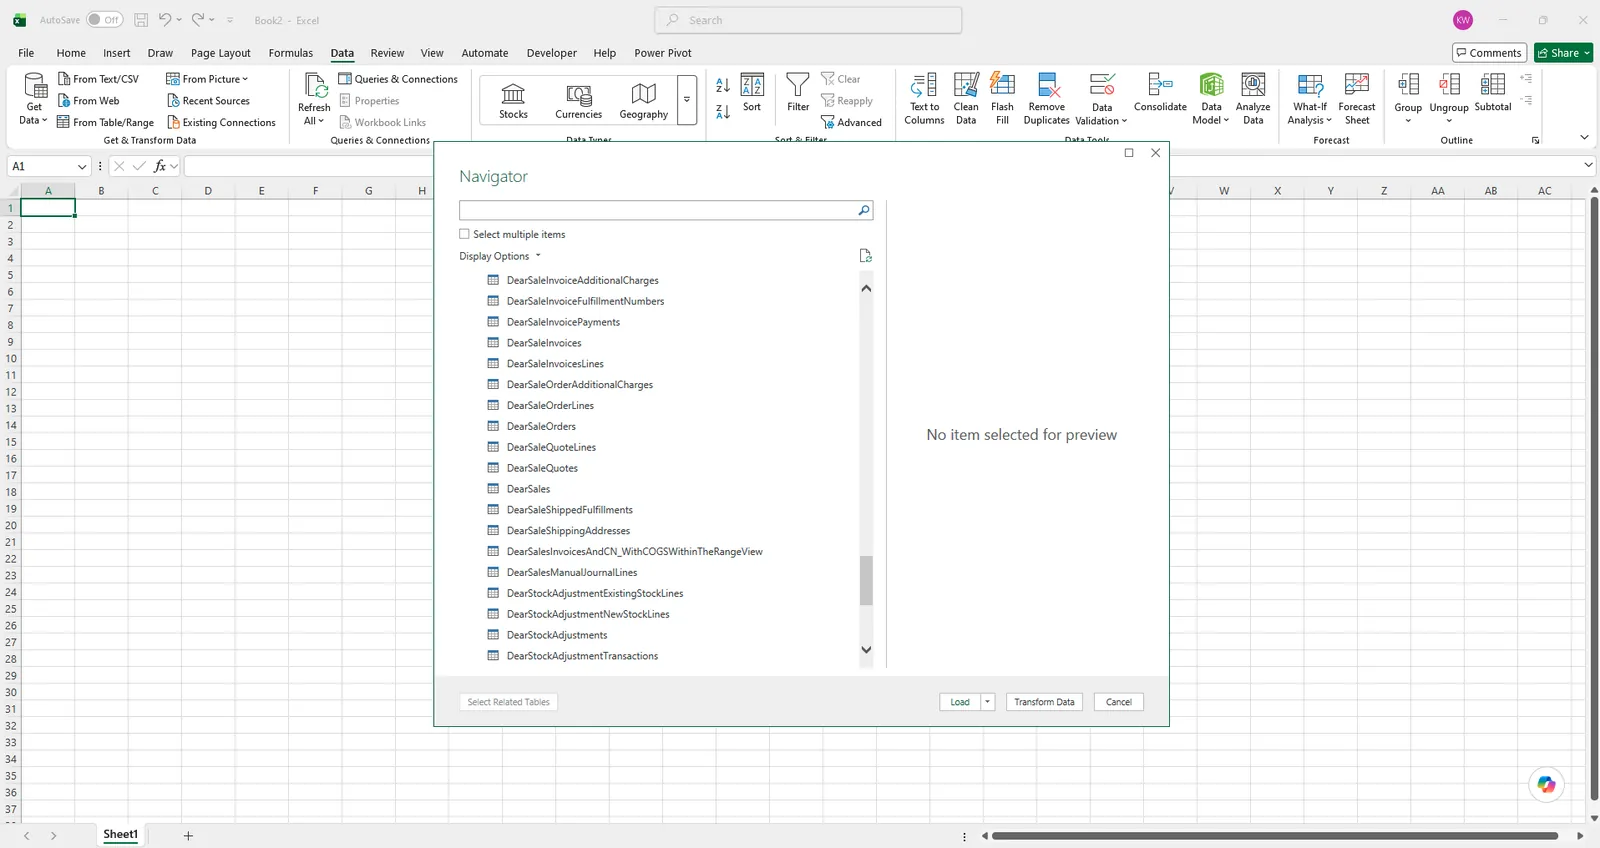Switch to the Formulas tab
Image resolution: width=1600 pixels, height=848 pixels.
click(x=290, y=53)
